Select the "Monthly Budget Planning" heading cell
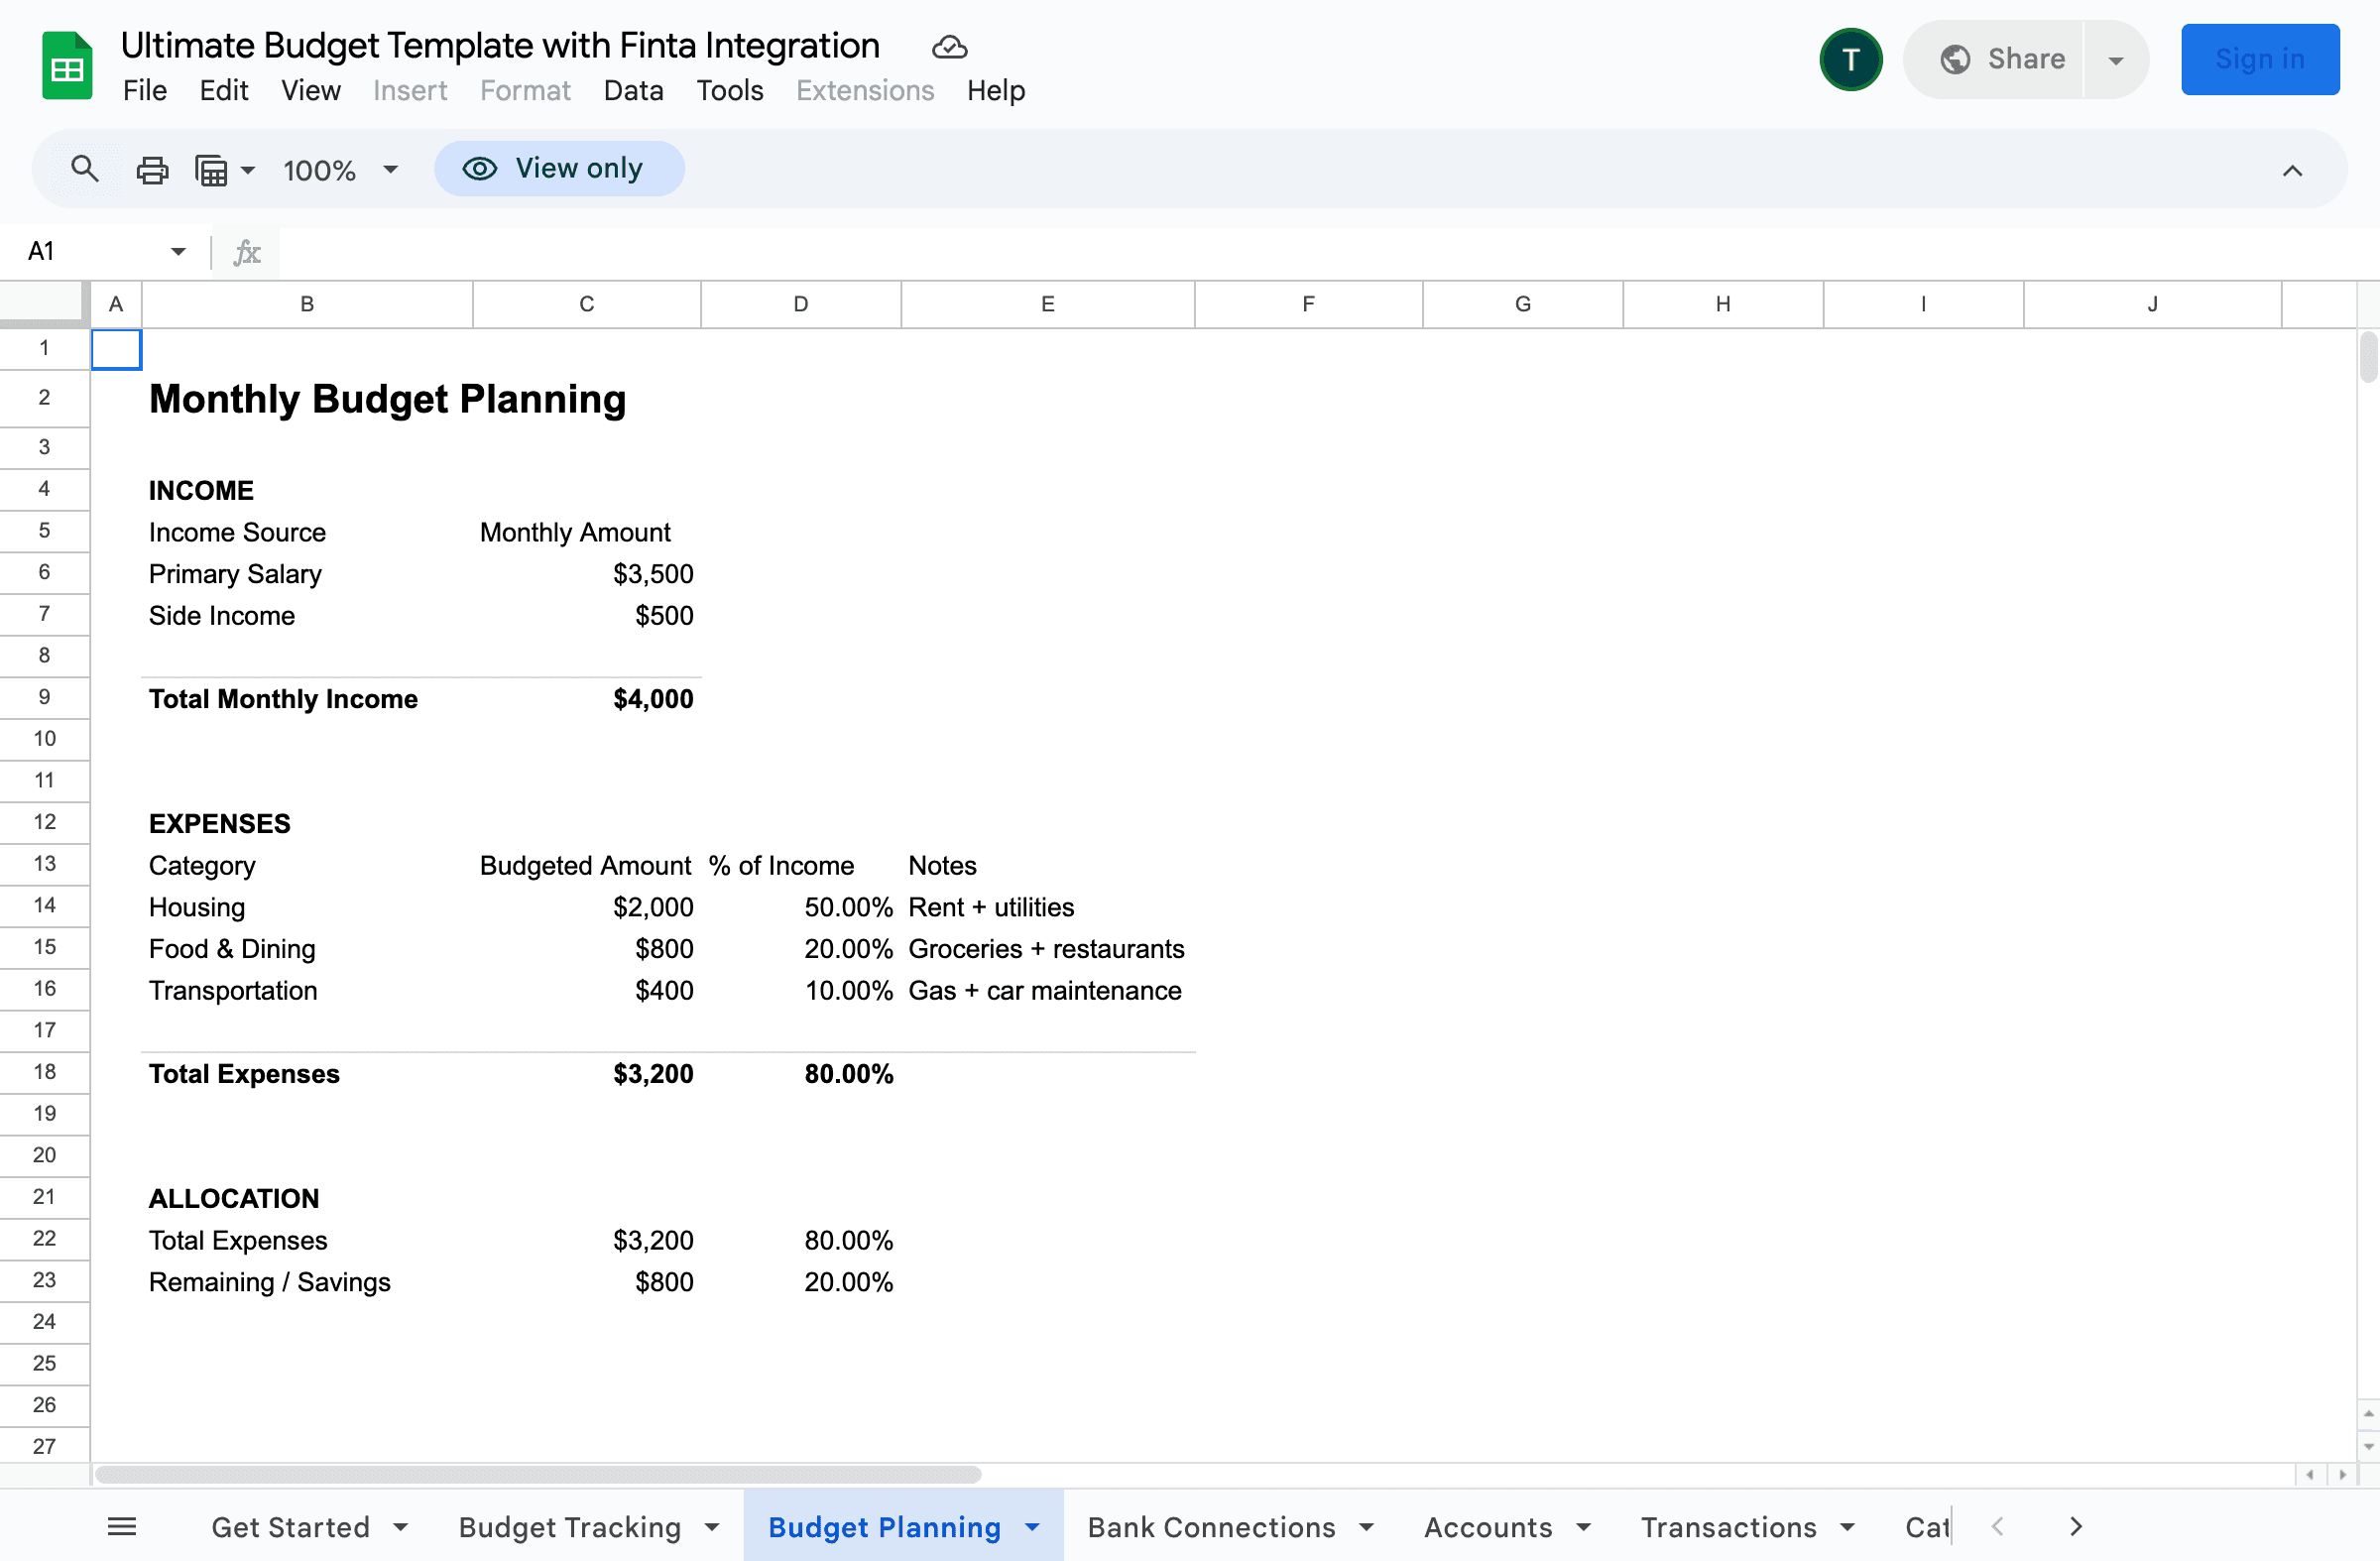This screenshot has height=1561, width=2380. click(307, 399)
